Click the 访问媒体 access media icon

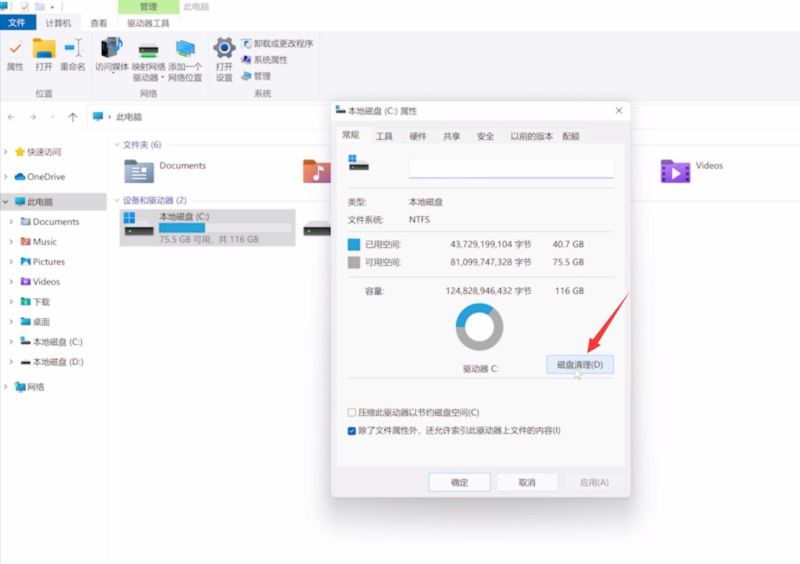click(112, 48)
